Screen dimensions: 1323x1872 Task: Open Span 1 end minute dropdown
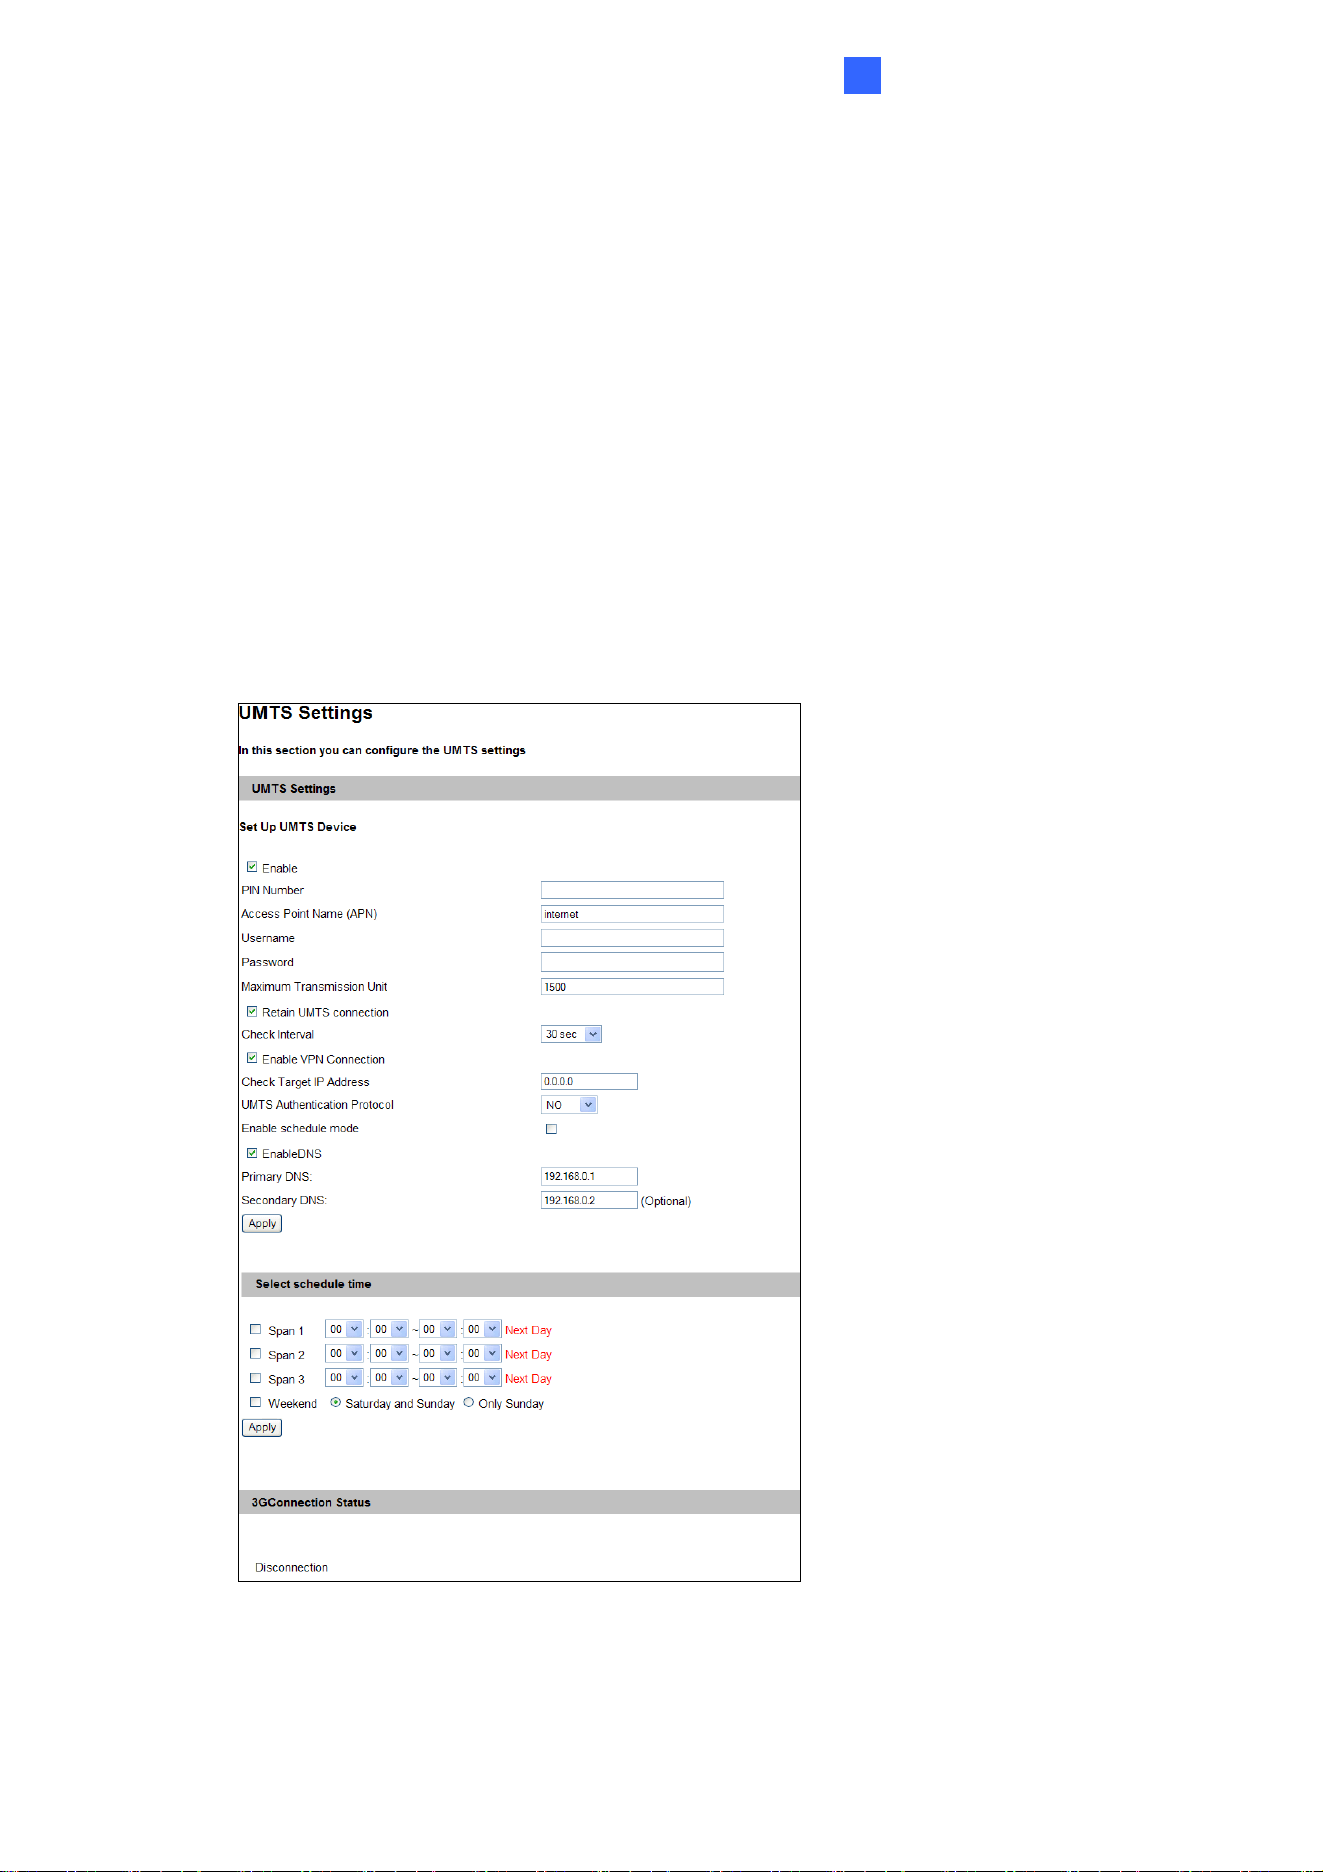[x=482, y=1329]
